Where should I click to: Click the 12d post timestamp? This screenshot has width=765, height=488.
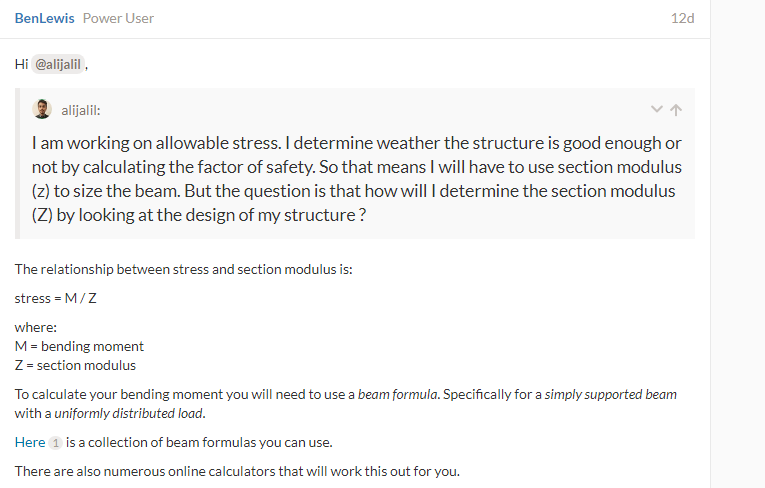682,18
